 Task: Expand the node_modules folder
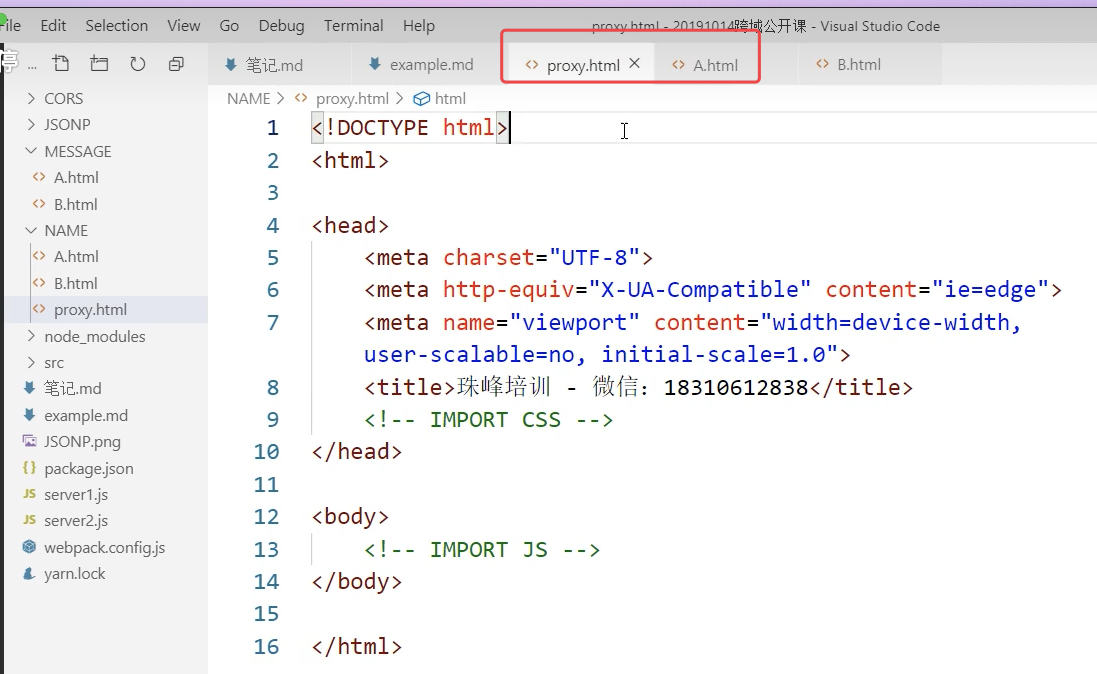(106, 337)
